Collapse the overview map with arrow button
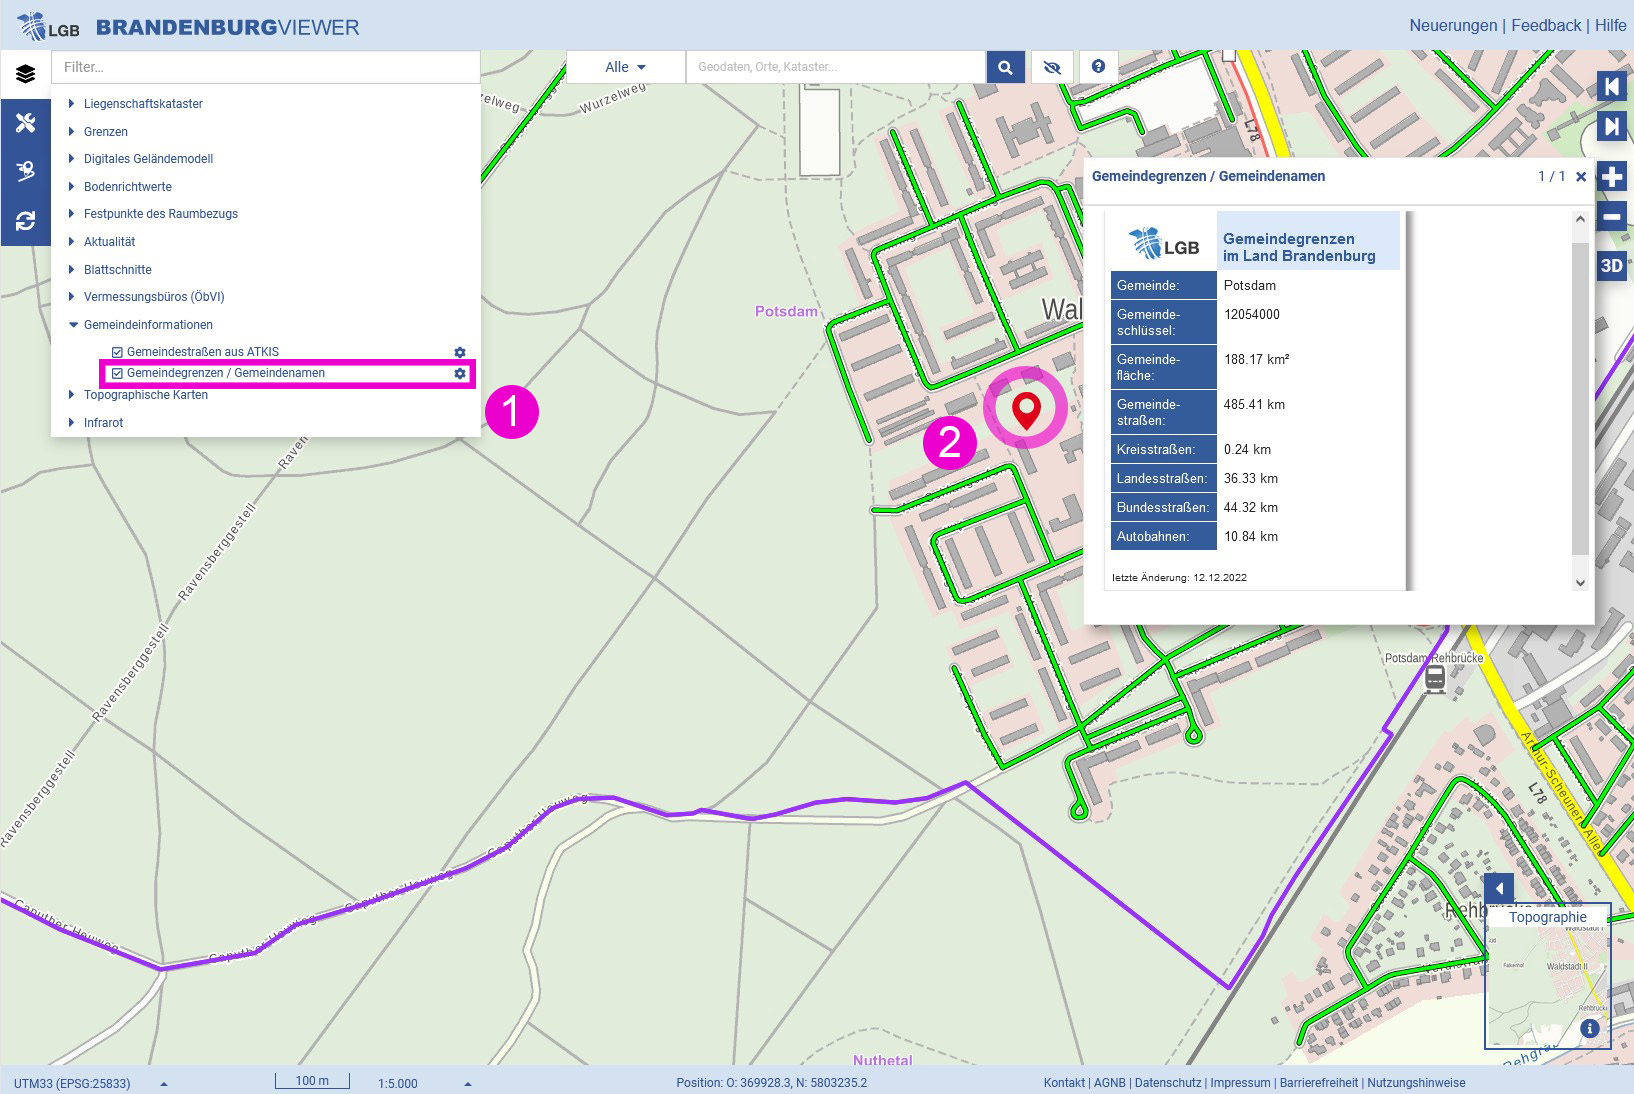This screenshot has height=1094, width=1634. (1498, 888)
